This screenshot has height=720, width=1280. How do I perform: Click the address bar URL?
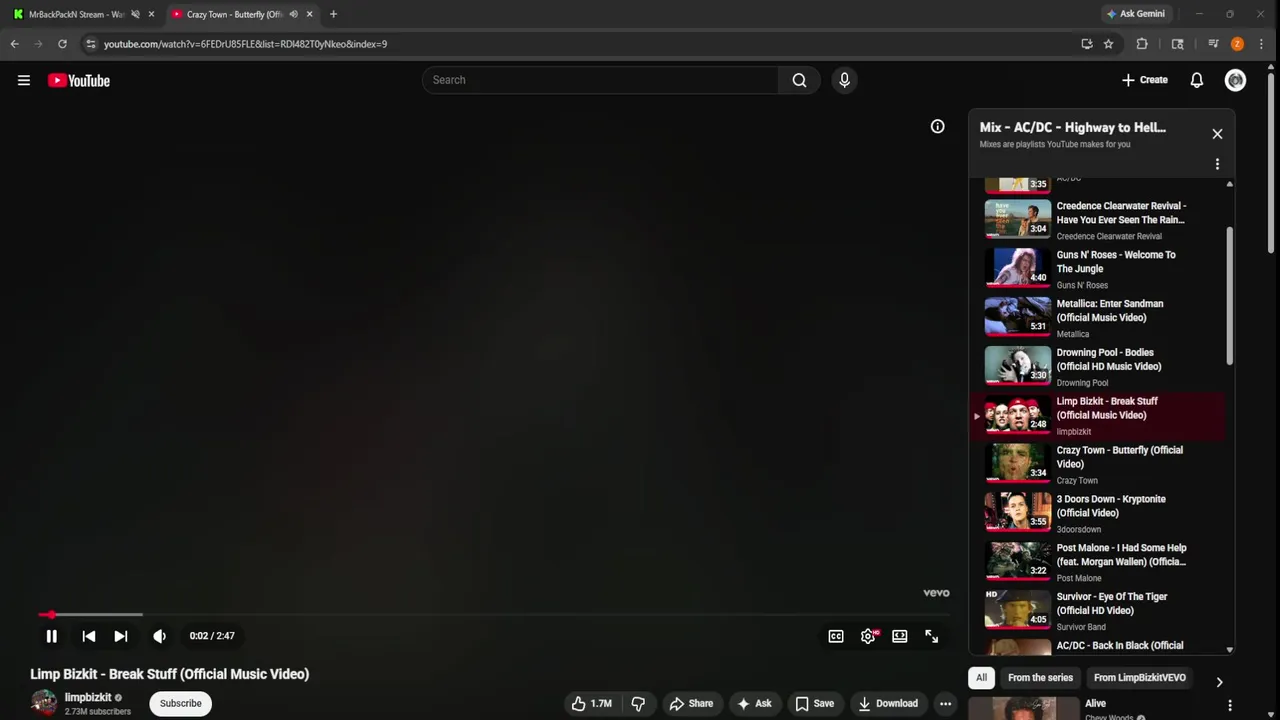pyautogui.click(x=245, y=44)
